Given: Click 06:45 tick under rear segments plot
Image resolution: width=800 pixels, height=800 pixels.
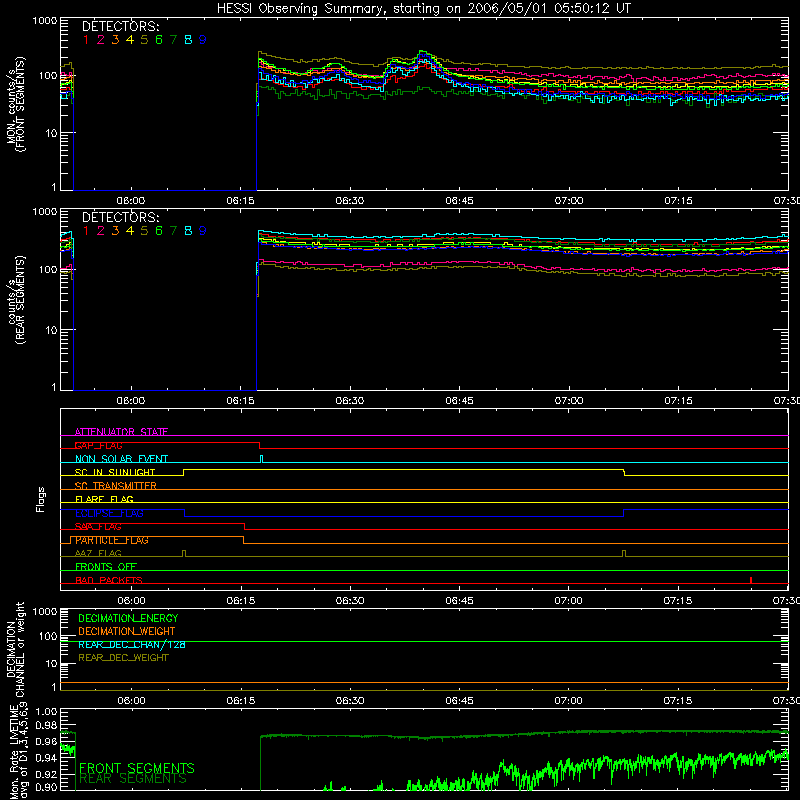Looking at the screenshot, I should [459, 401].
